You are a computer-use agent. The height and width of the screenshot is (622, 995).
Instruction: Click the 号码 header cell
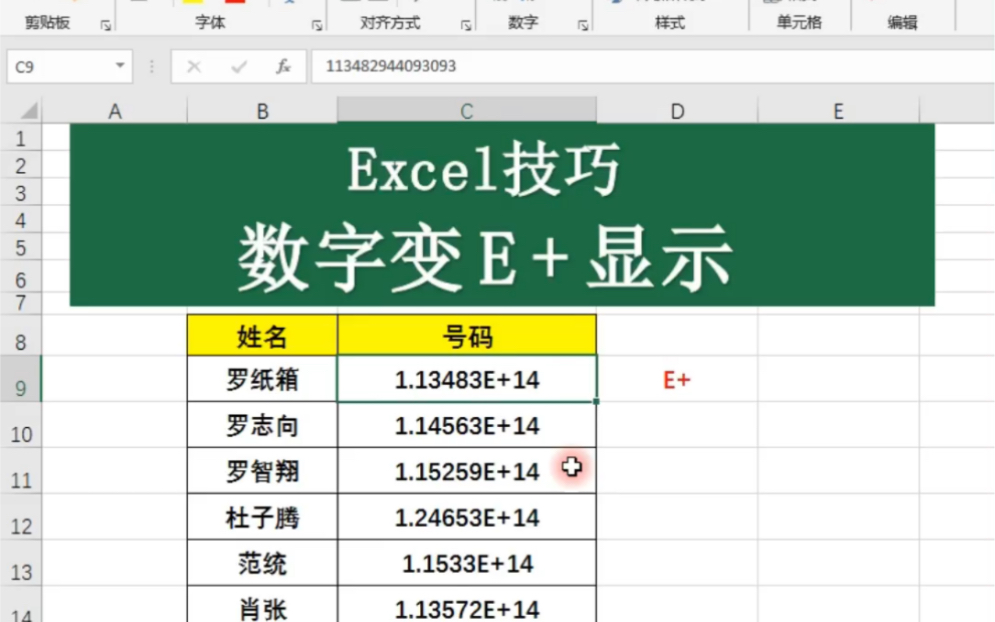pos(466,336)
